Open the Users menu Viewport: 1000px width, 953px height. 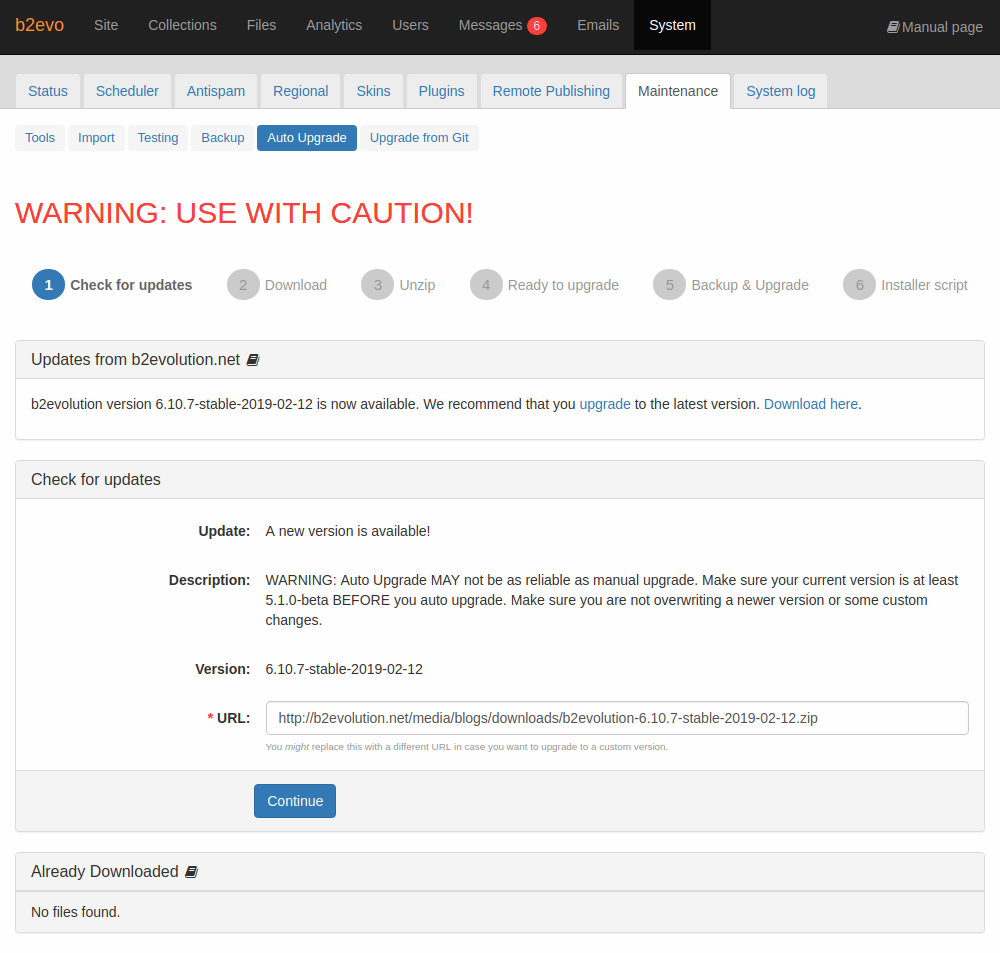coord(410,25)
